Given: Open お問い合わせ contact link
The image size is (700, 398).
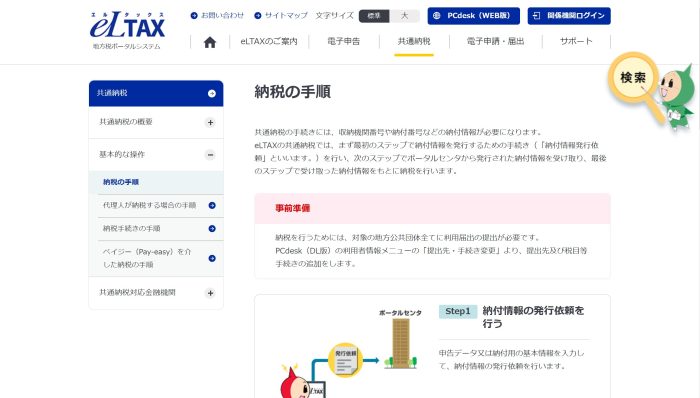Looking at the screenshot, I should [217, 15].
